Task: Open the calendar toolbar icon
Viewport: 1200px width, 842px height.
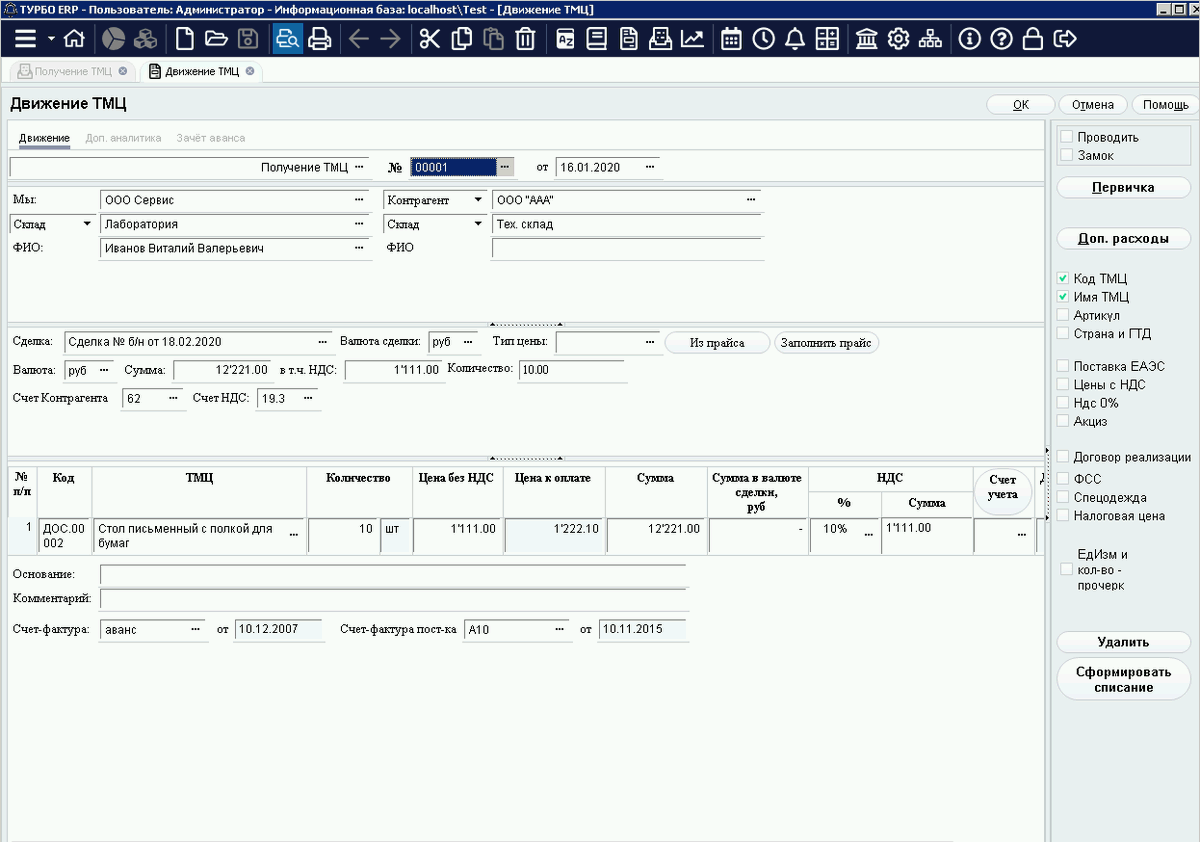Action: pos(731,39)
